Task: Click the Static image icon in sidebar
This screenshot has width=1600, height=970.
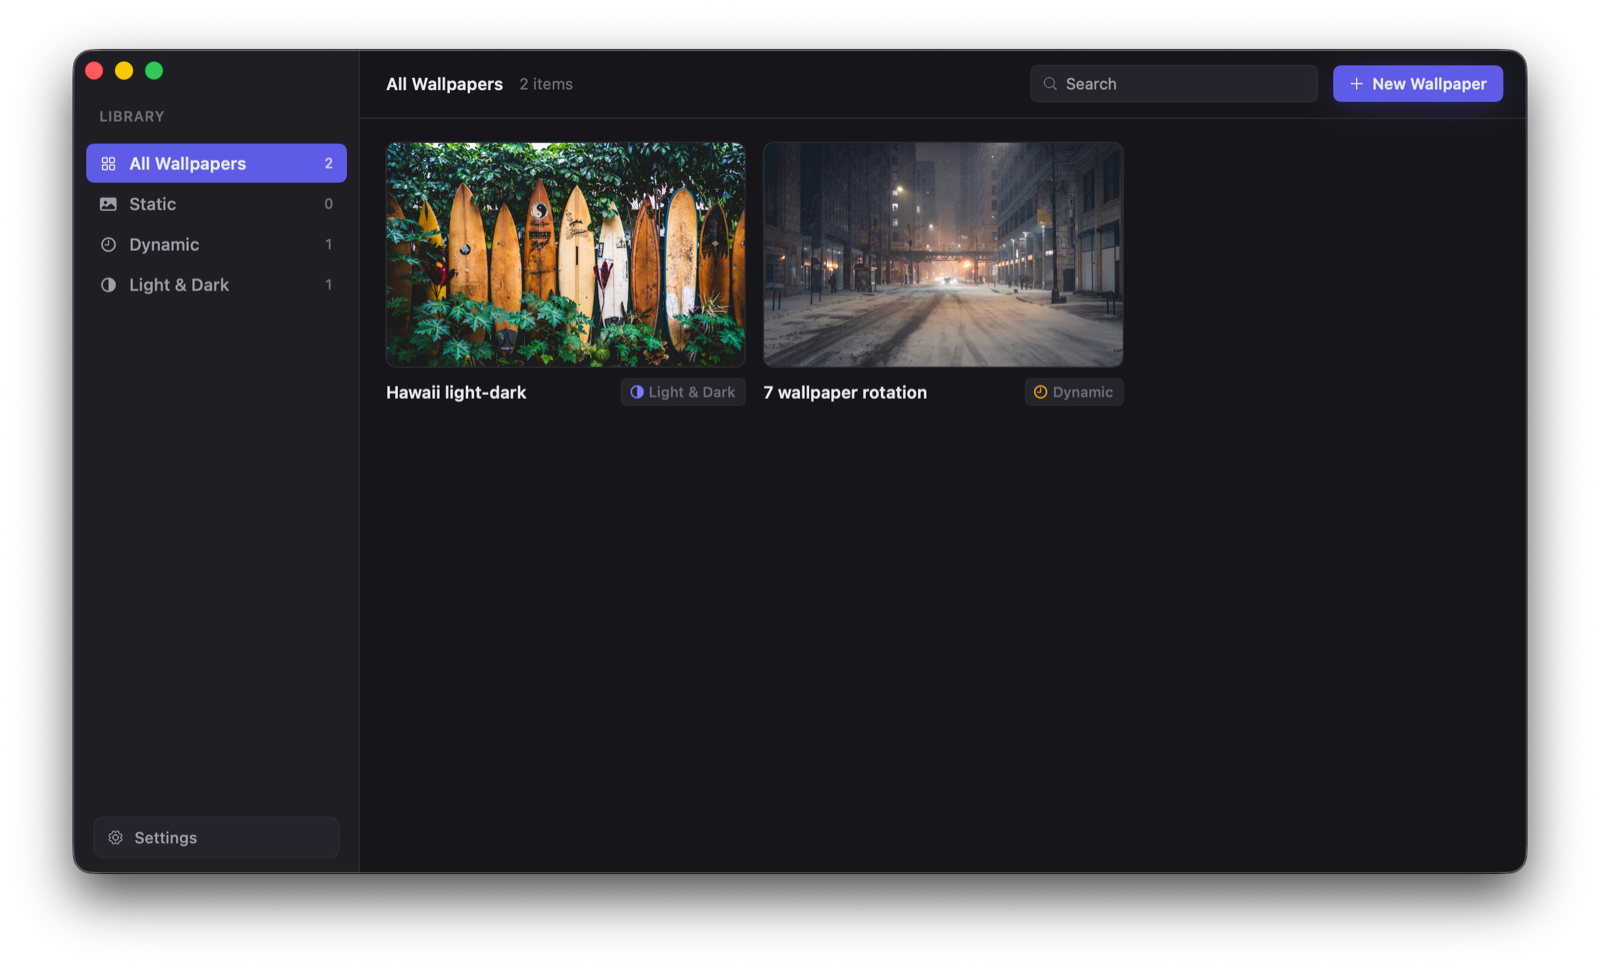Action: pos(108,204)
